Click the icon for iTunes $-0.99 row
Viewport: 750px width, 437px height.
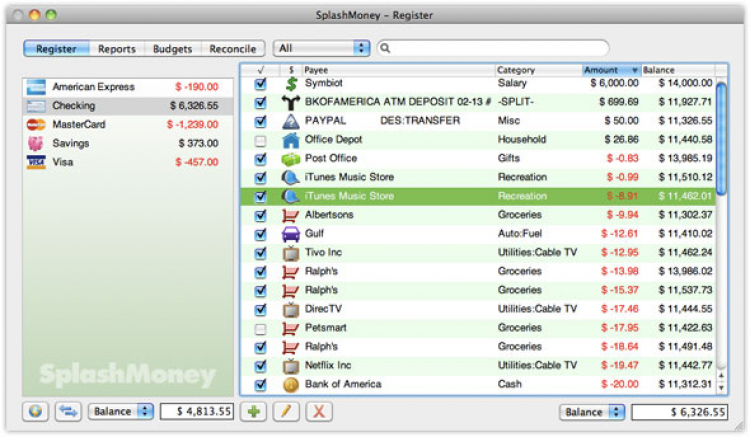coord(291,177)
